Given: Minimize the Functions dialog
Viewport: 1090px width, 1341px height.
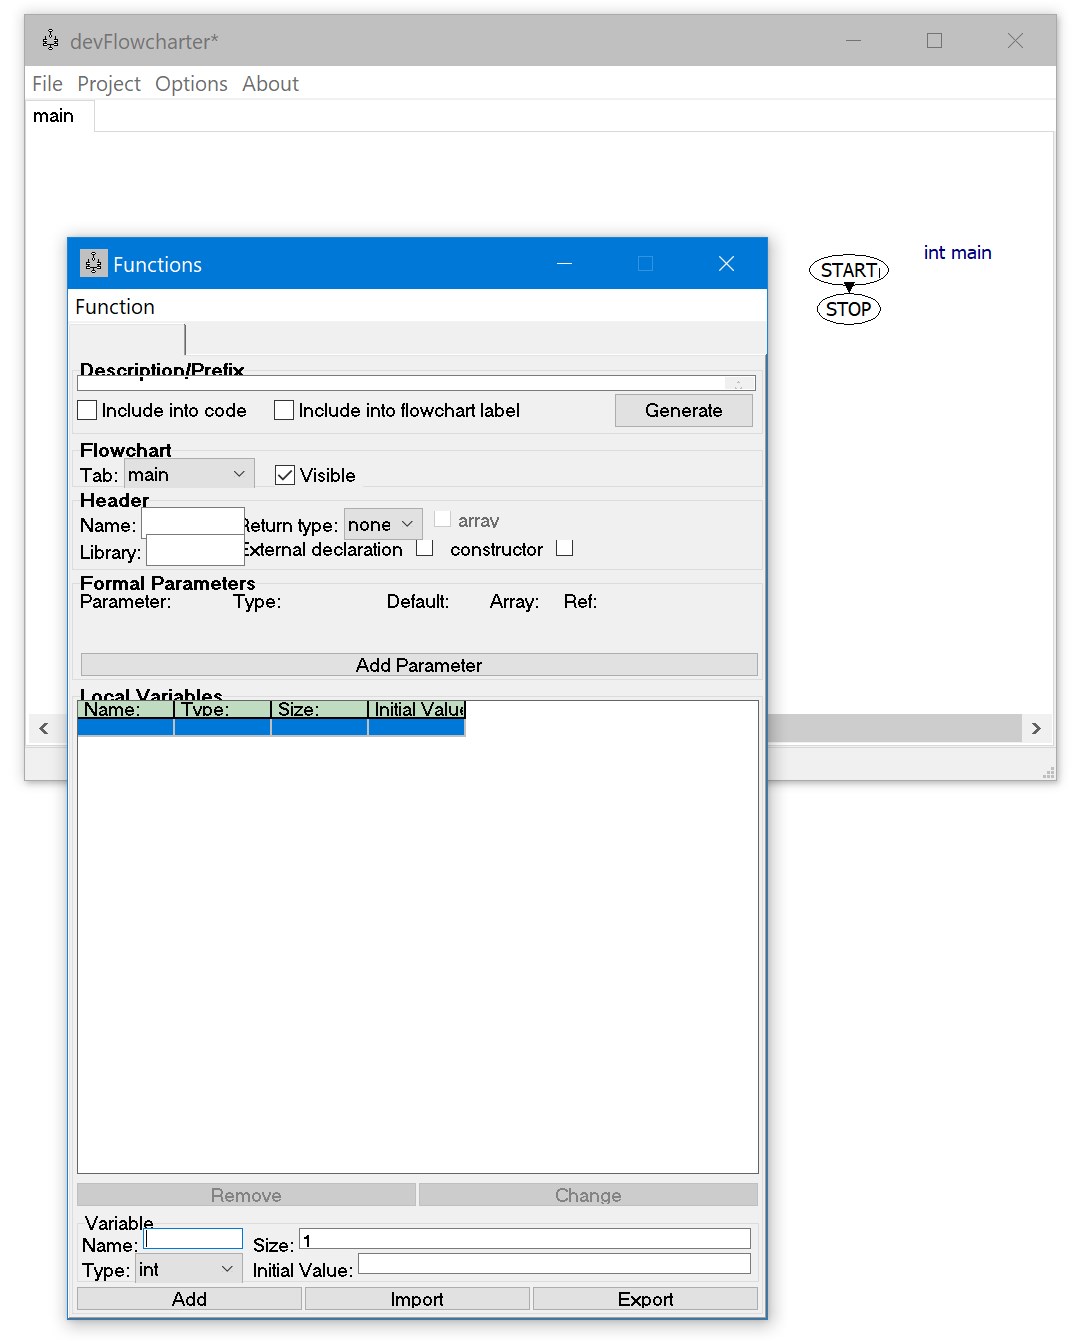Looking at the screenshot, I should 565,264.
